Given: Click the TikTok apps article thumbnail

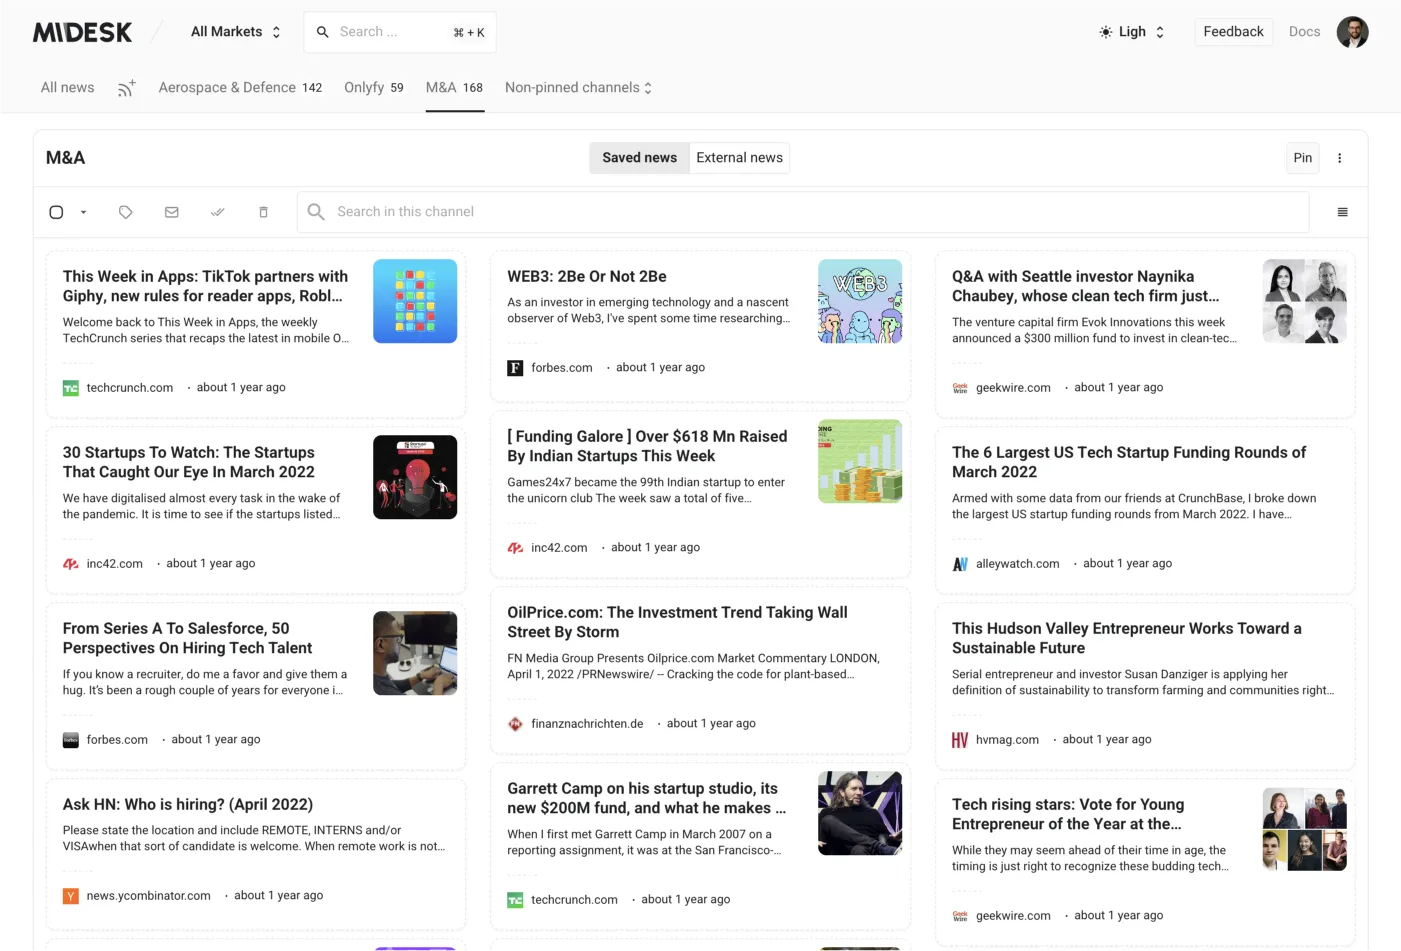Looking at the screenshot, I should pyautogui.click(x=415, y=301).
